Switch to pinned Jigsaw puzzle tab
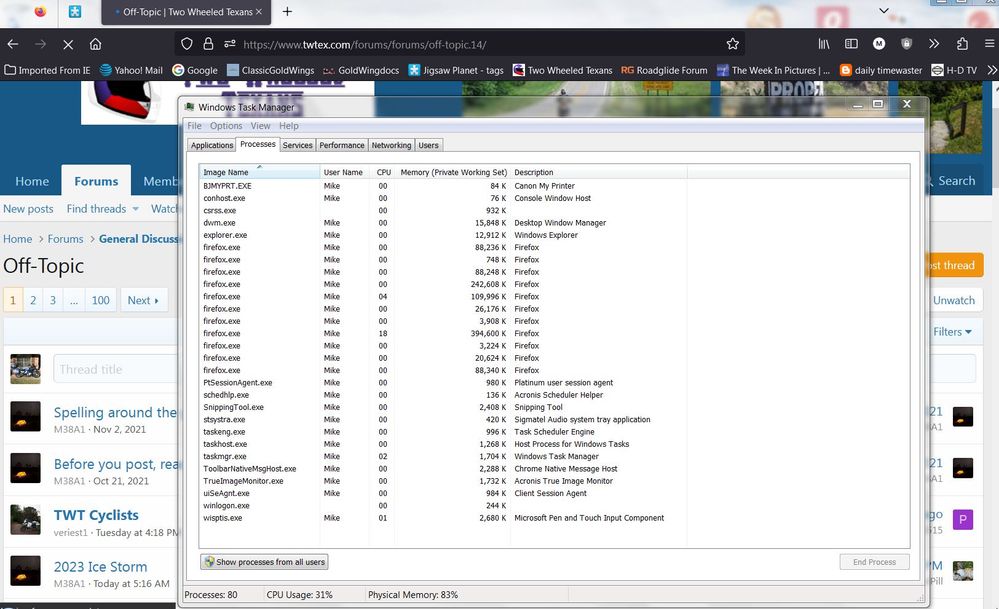The height and width of the screenshot is (609, 999). coord(75,11)
